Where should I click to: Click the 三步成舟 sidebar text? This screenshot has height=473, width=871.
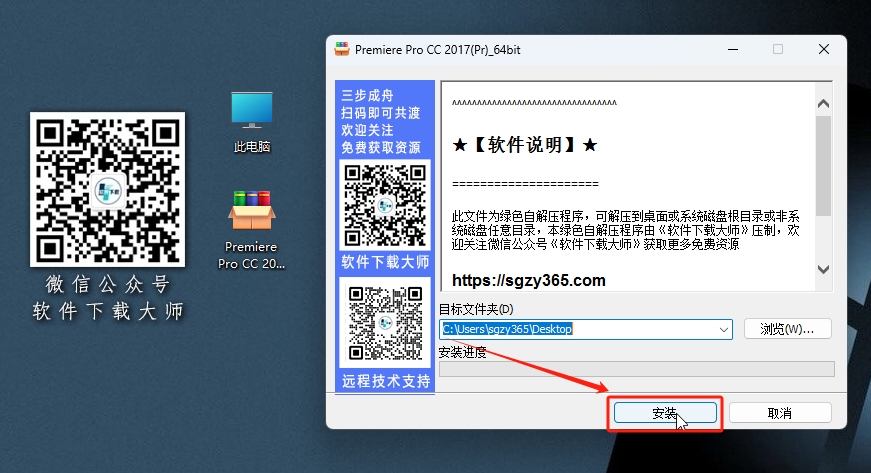coord(367,95)
